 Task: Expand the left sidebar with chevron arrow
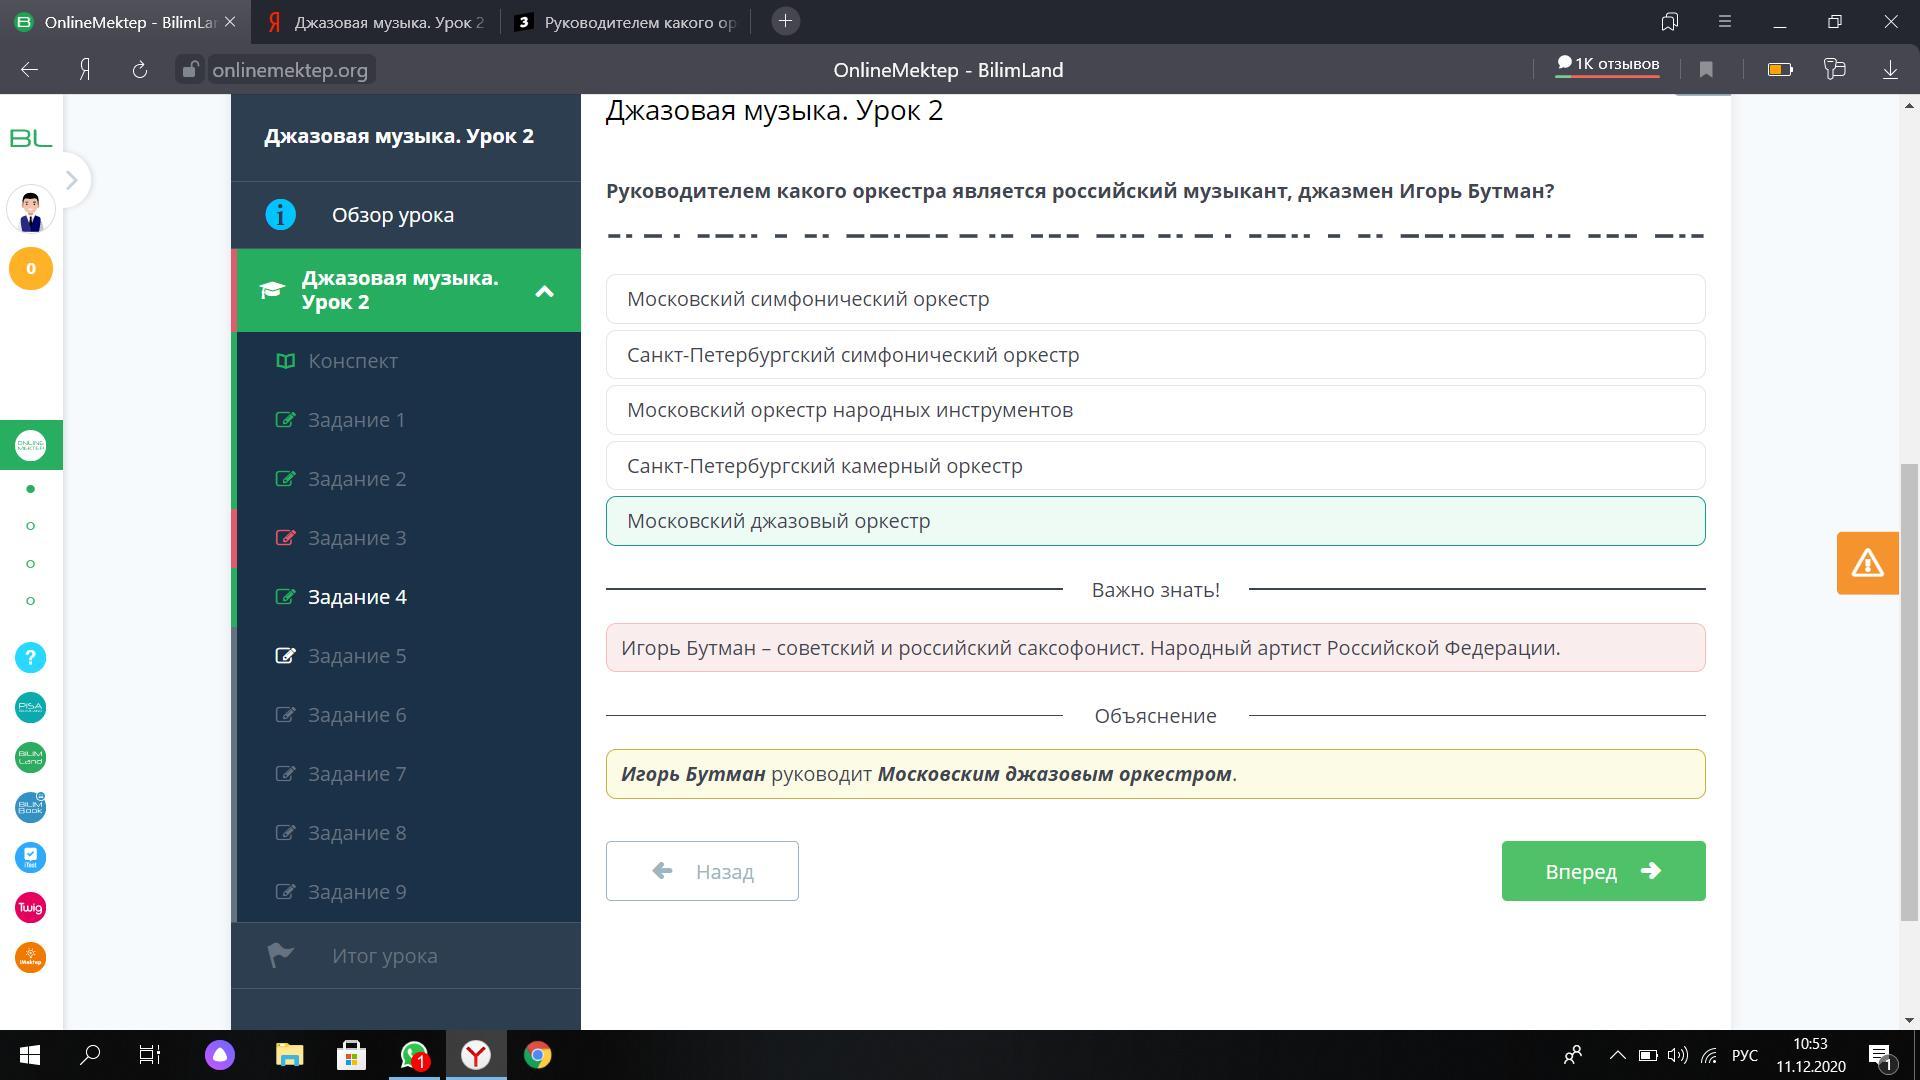(71, 180)
